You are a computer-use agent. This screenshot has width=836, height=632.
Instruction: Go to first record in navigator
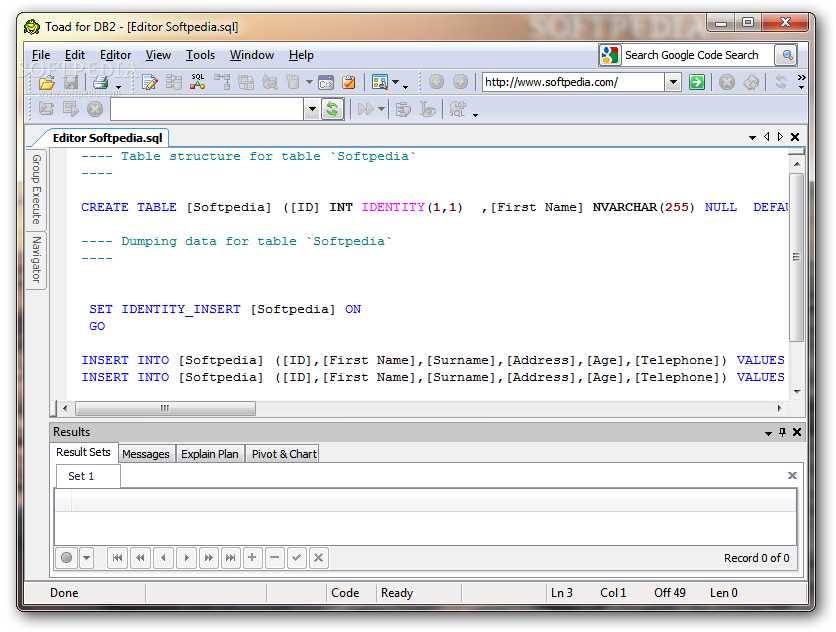117,558
